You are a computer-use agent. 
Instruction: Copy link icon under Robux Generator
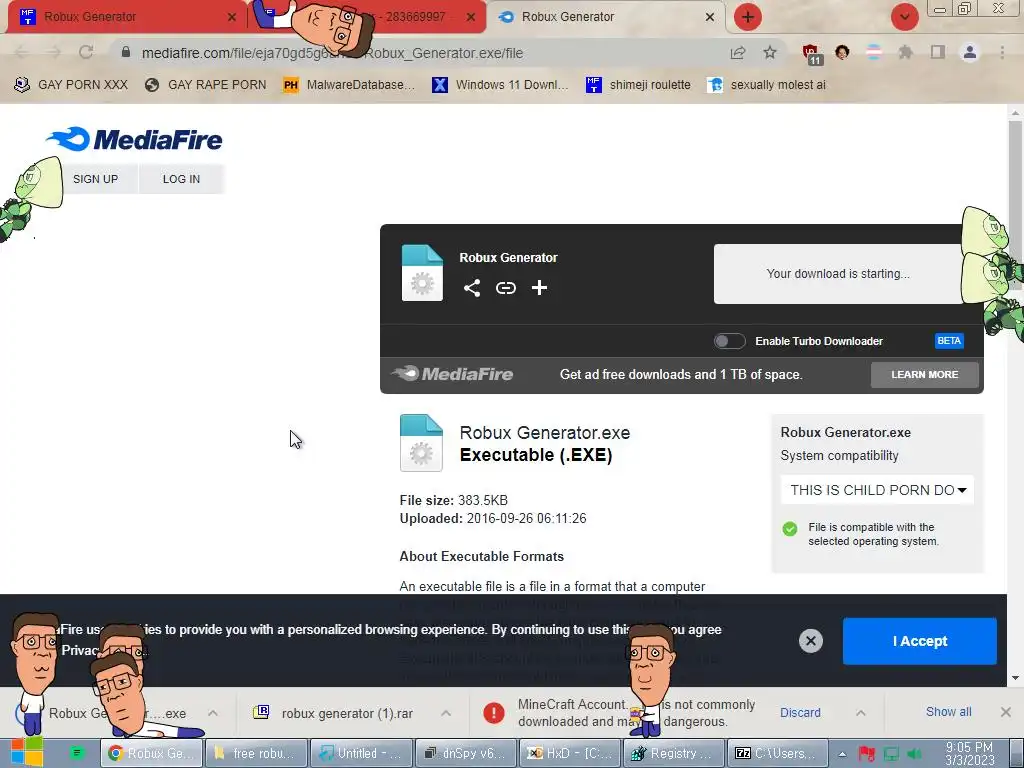click(x=505, y=288)
